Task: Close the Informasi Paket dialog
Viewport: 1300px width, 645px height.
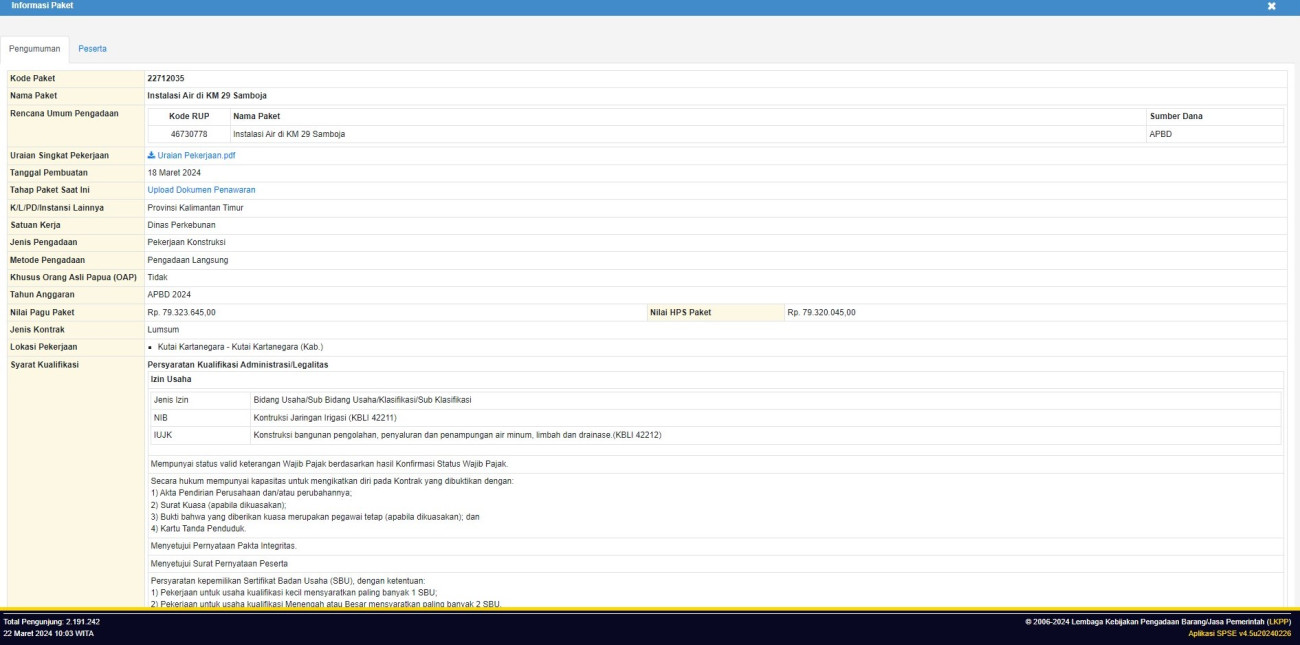Action: (1271, 6)
